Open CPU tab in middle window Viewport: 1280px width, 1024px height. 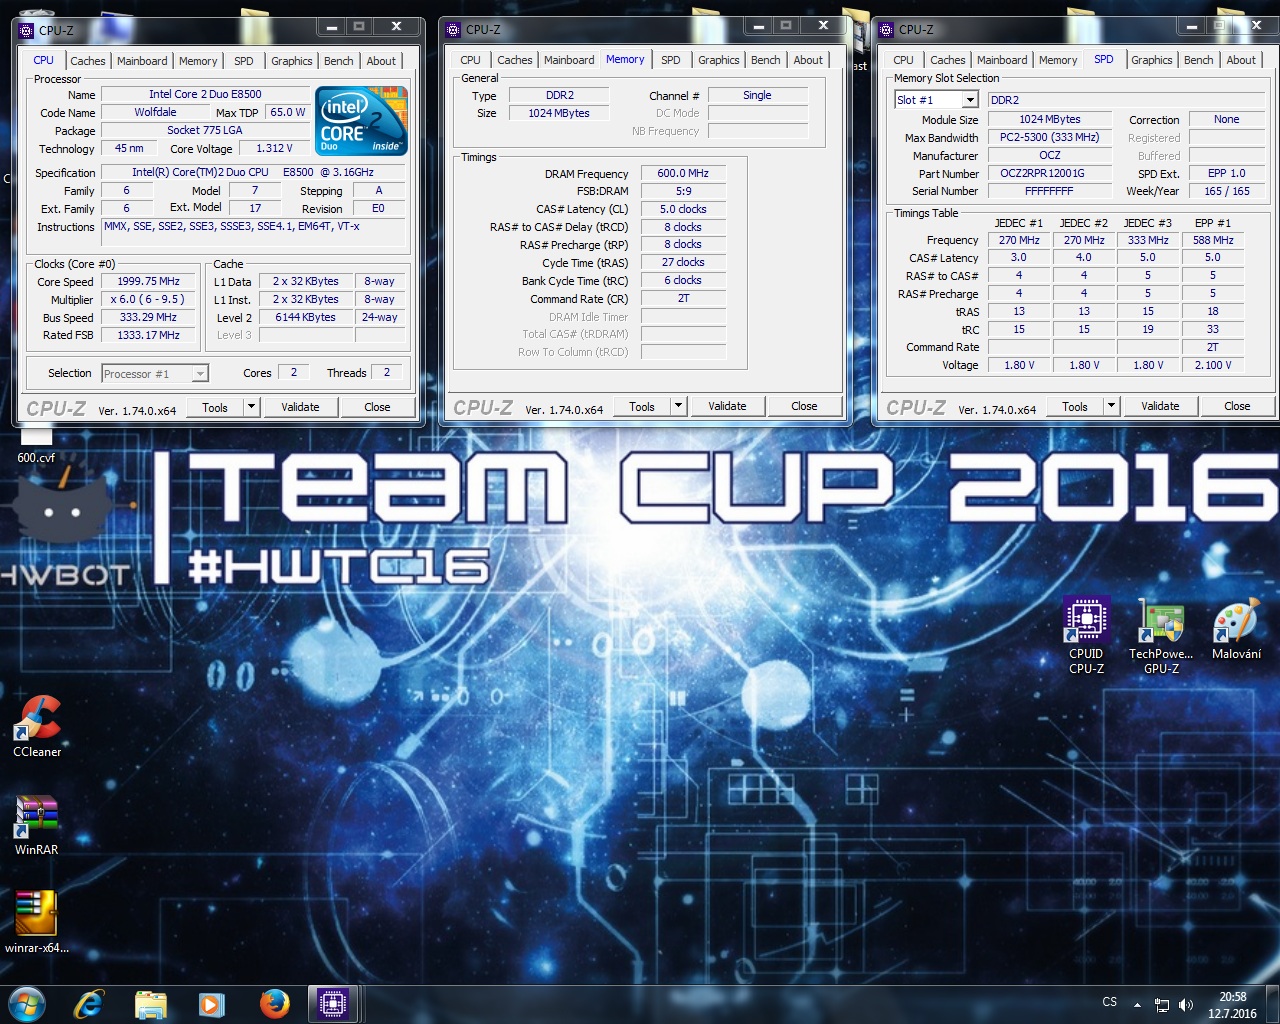click(x=470, y=60)
